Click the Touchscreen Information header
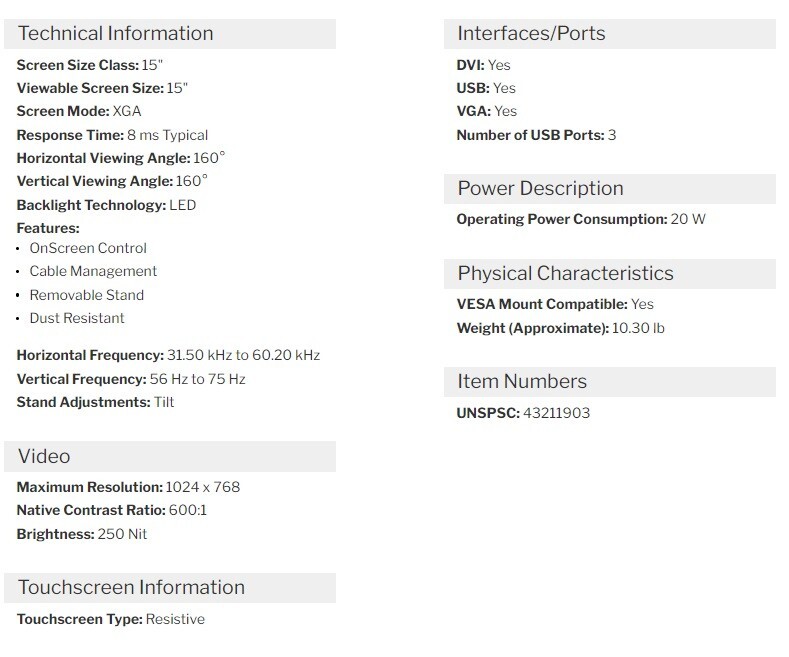Screen dimensions: 789x657 coord(170,588)
